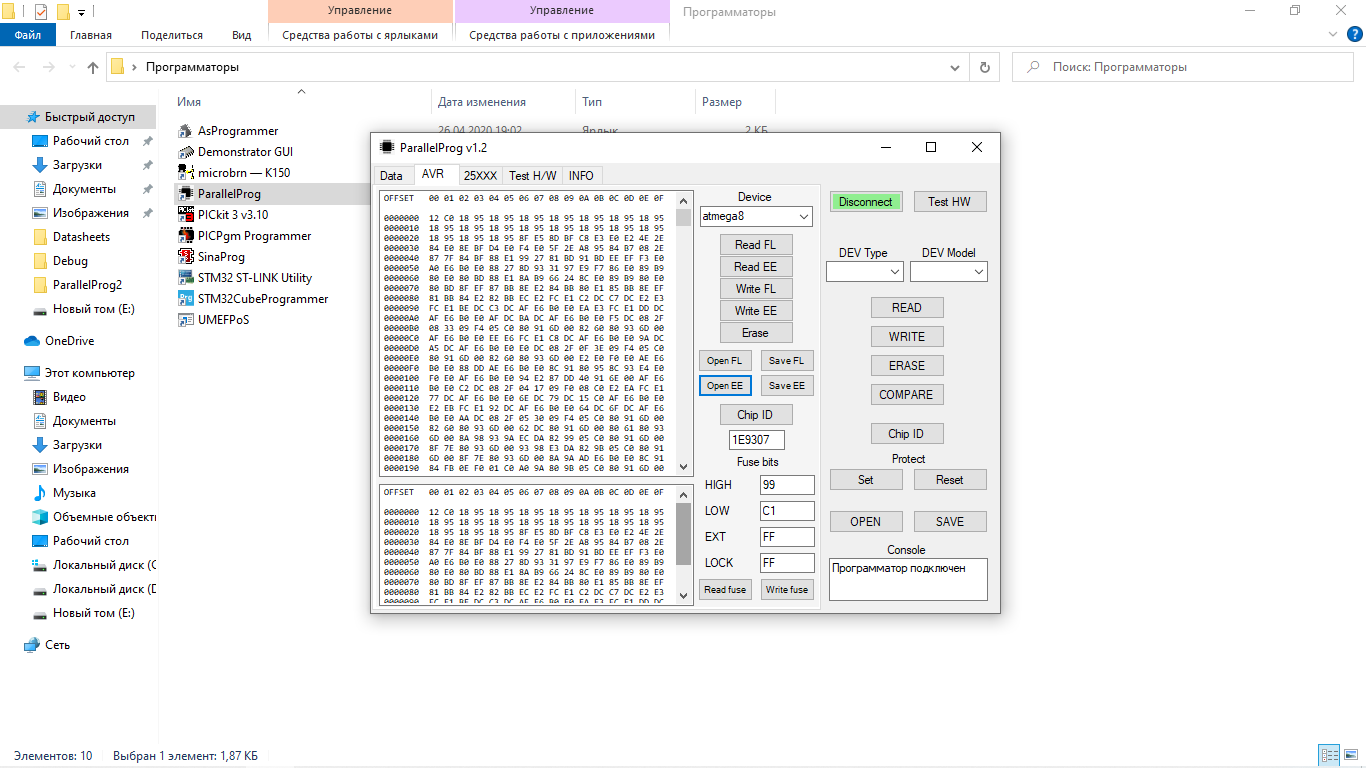Click the Reset protect button
Viewport: 1366px width, 768px height.
(x=950, y=480)
